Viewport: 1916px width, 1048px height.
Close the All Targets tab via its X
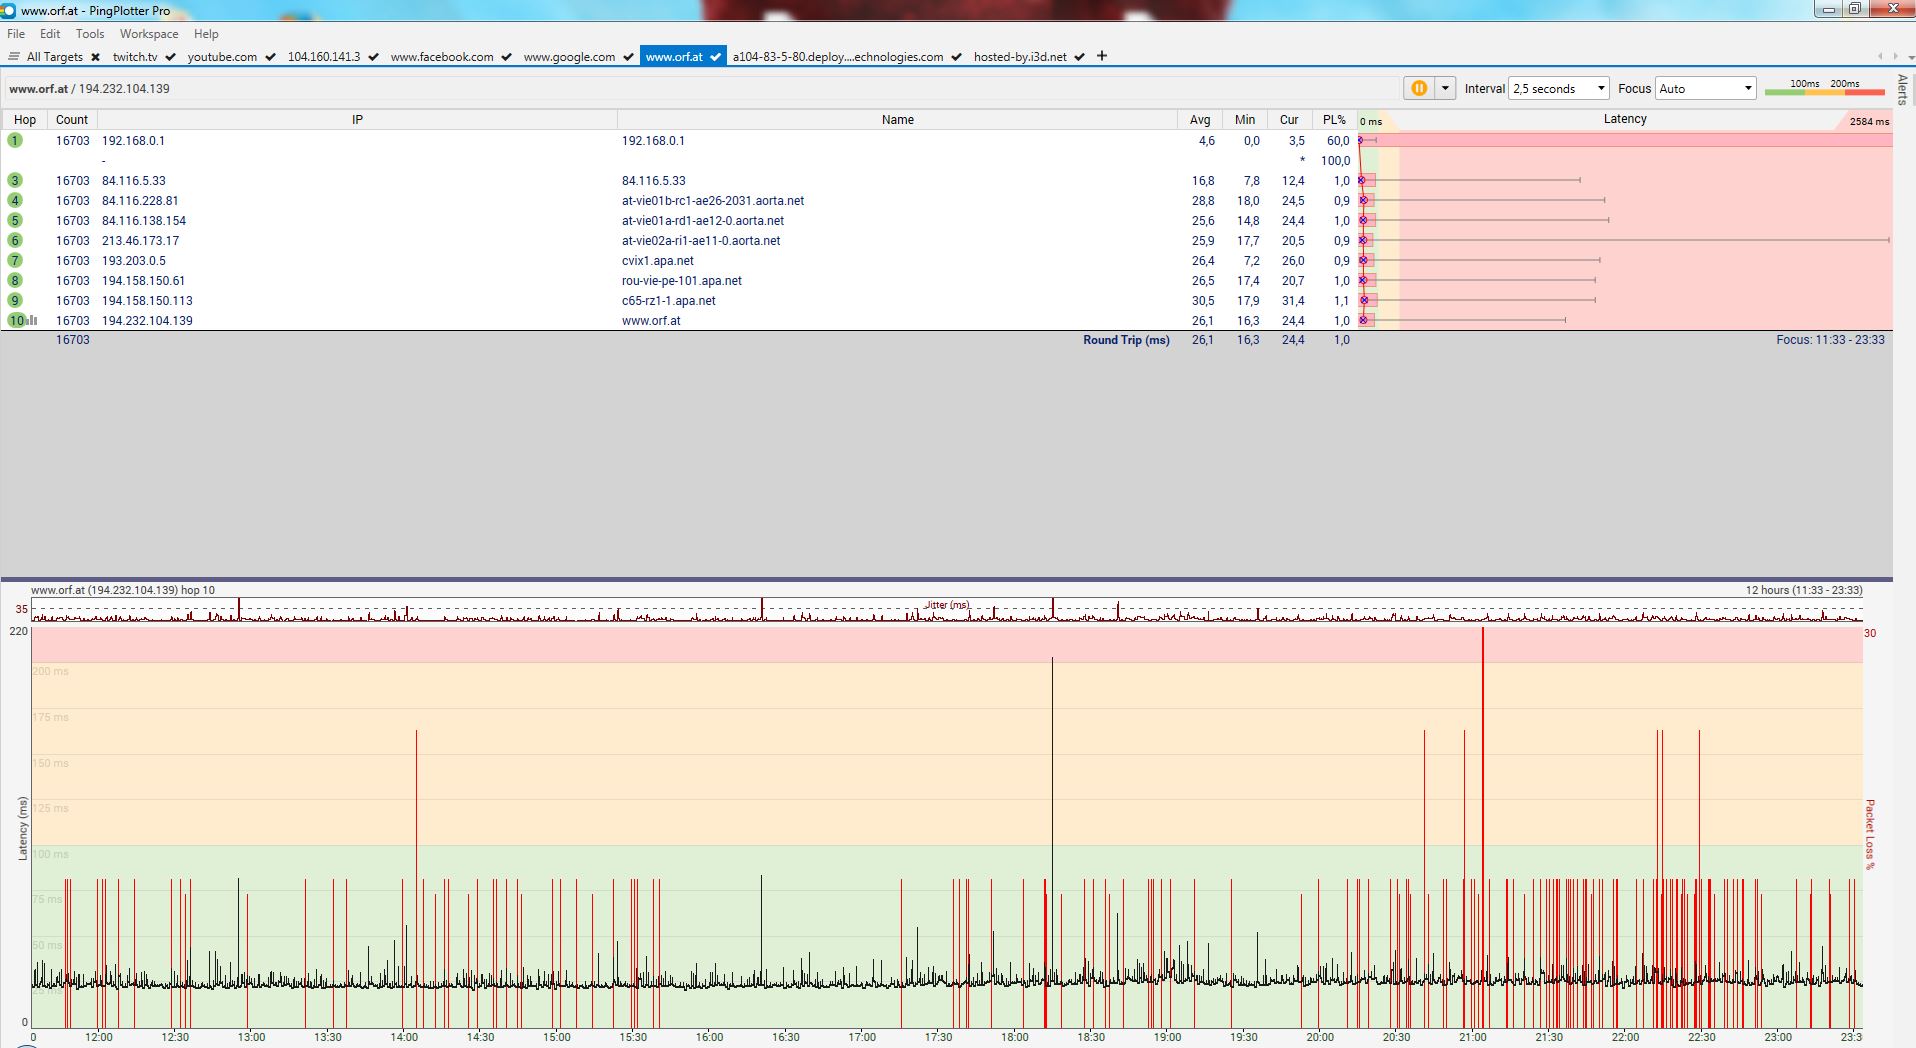pyautogui.click(x=95, y=57)
